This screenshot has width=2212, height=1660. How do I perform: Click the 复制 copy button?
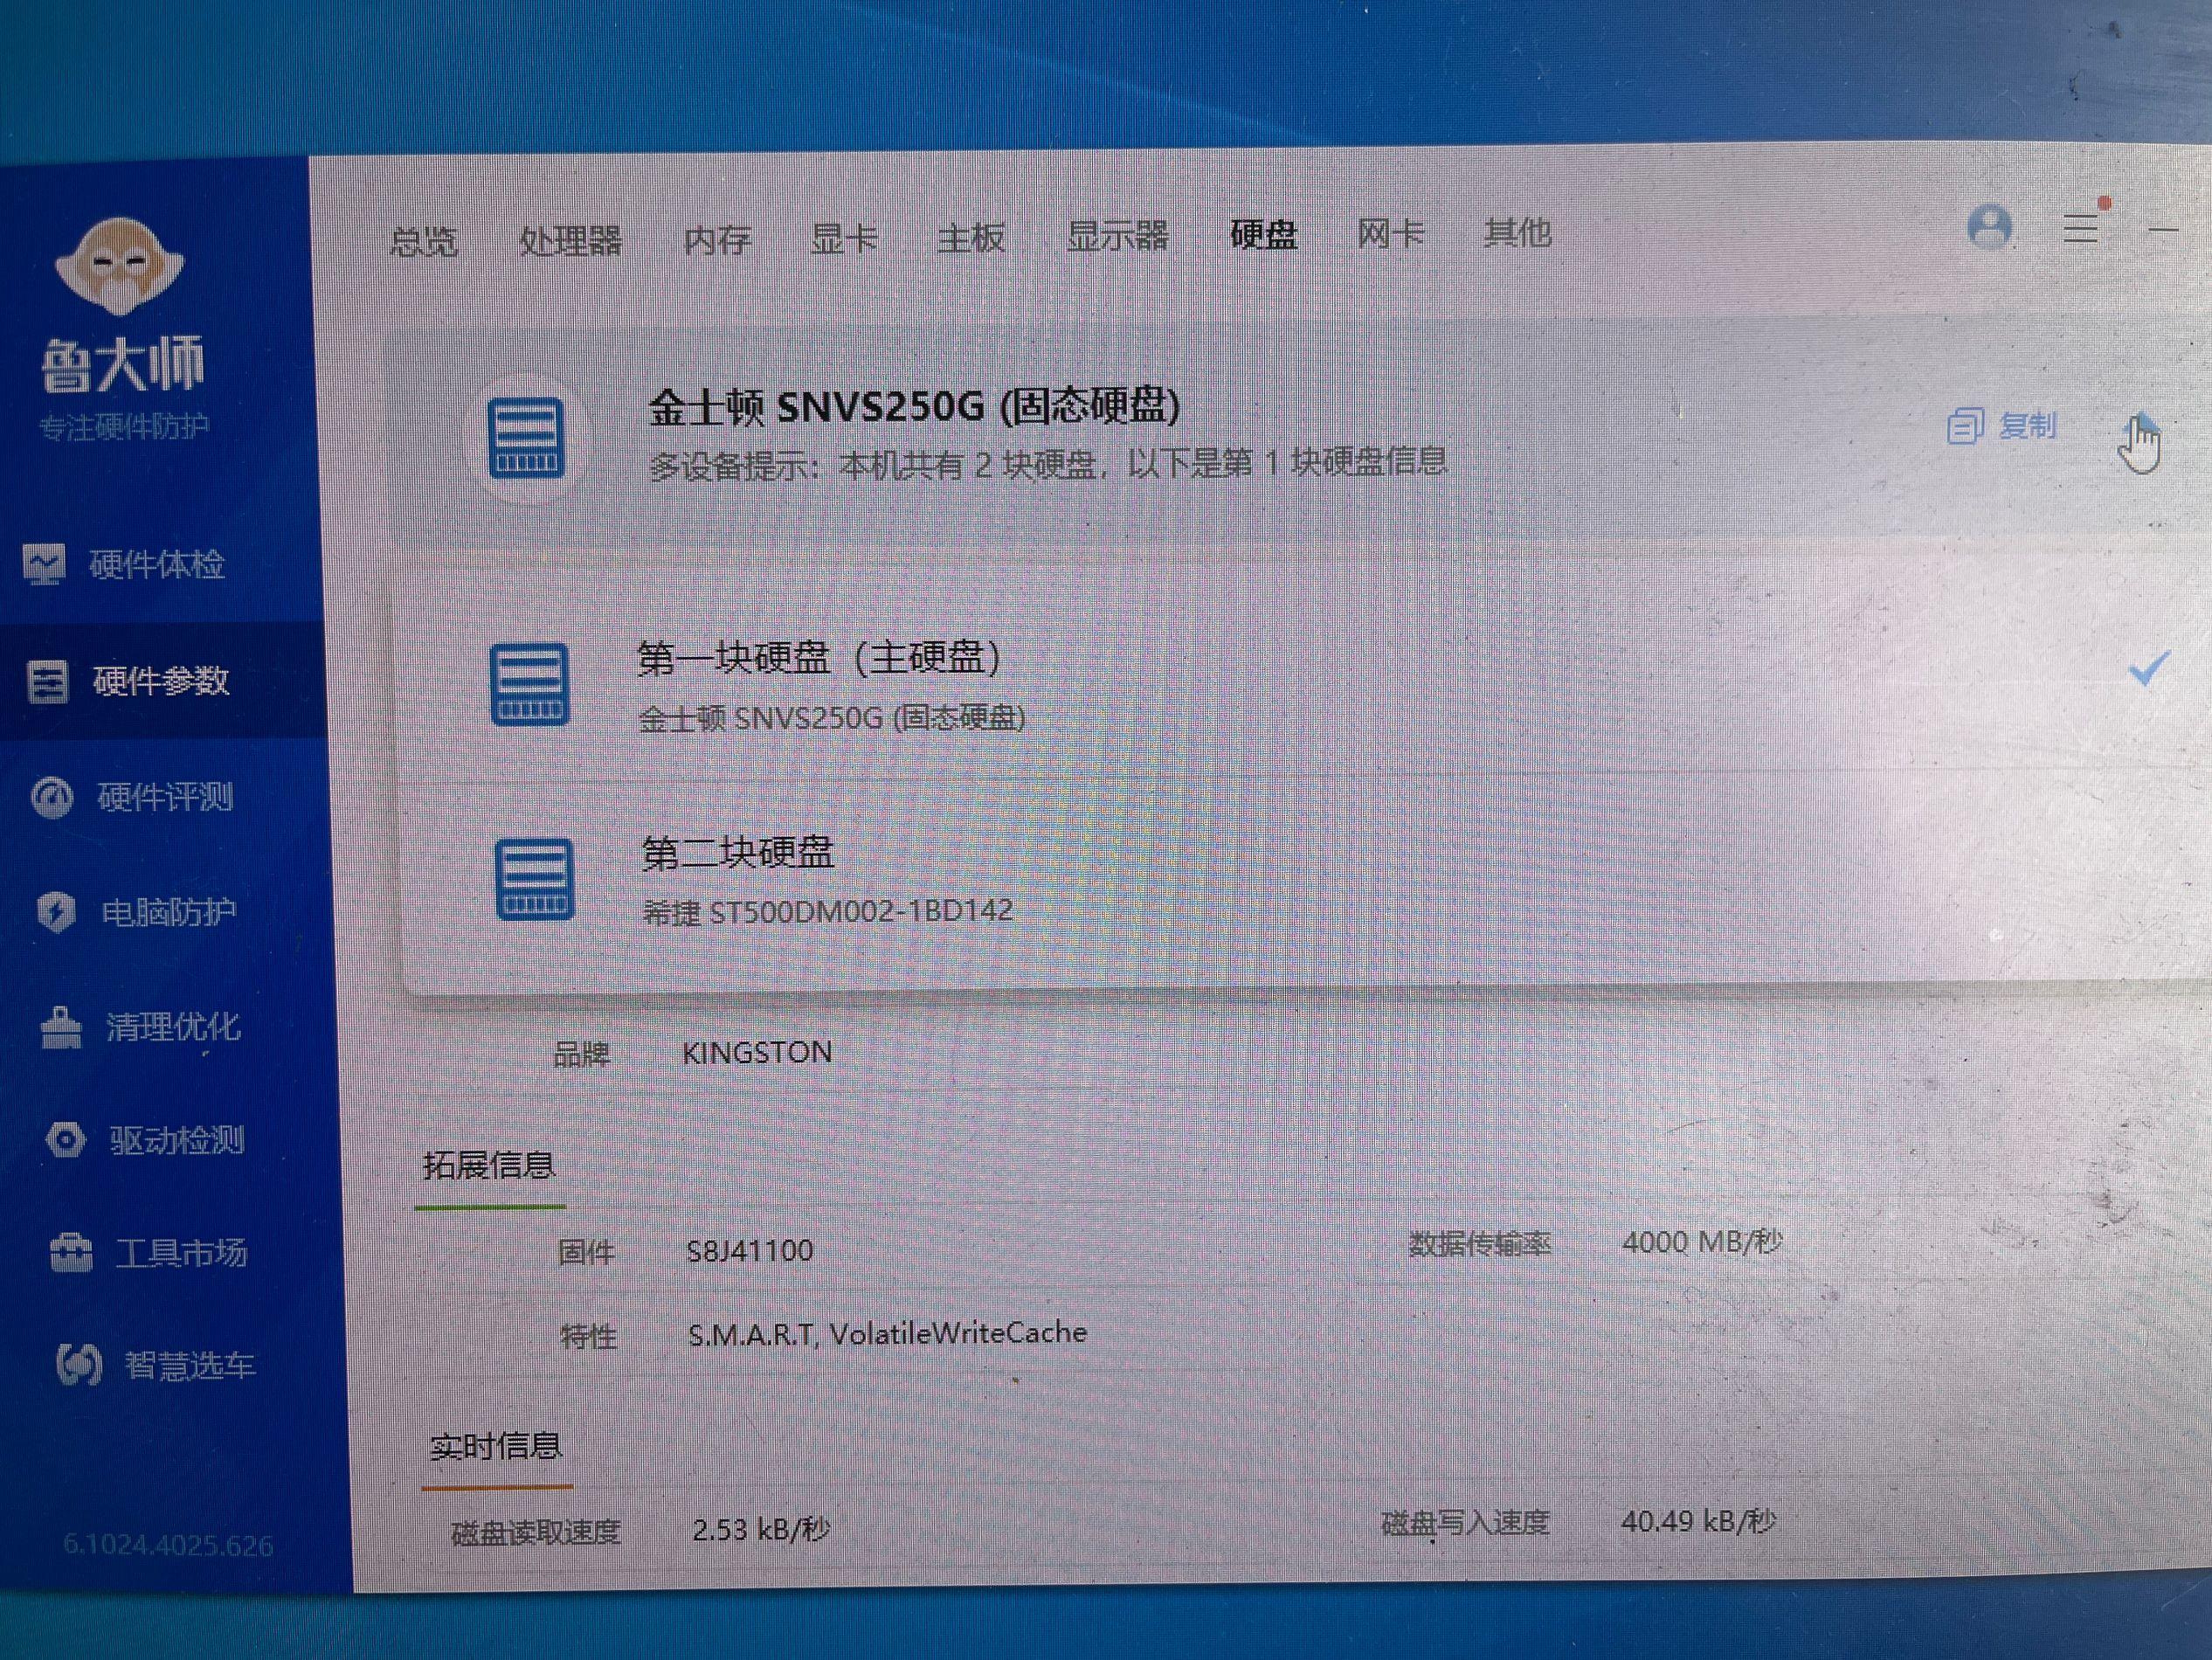point(2002,426)
